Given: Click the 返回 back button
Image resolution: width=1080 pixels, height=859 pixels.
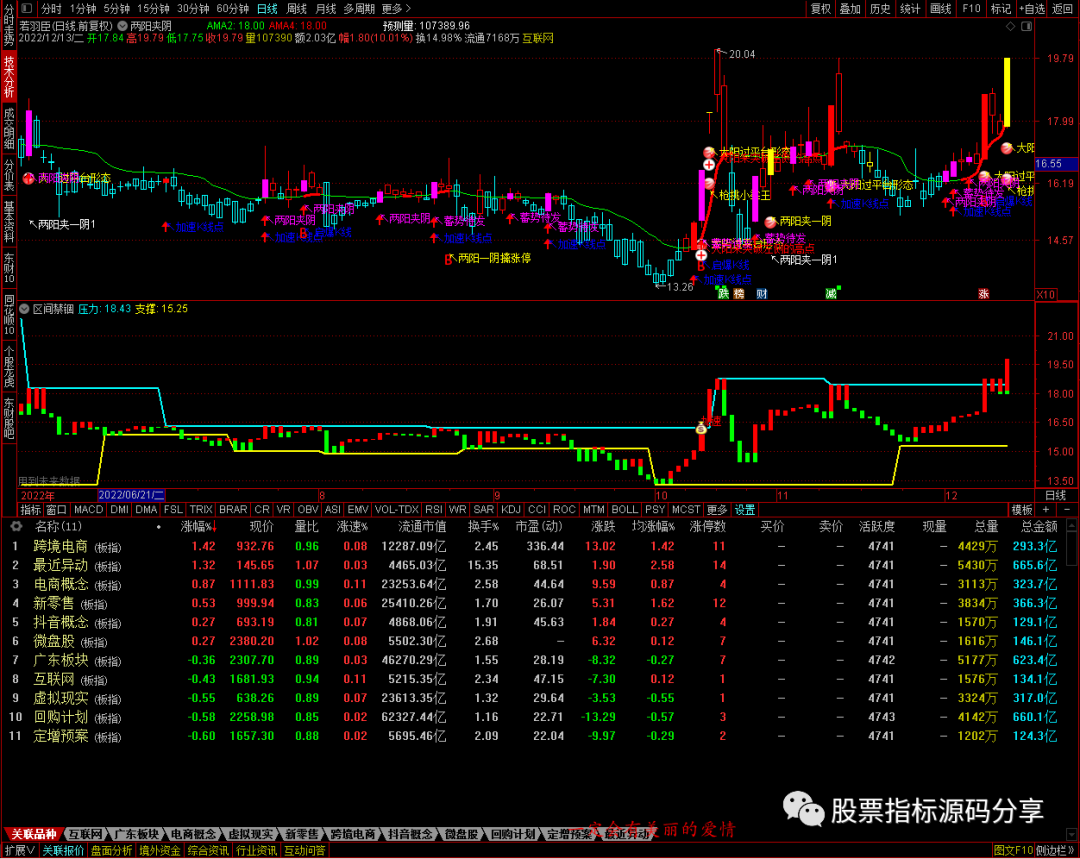Looking at the screenshot, I should point(1062,8).
